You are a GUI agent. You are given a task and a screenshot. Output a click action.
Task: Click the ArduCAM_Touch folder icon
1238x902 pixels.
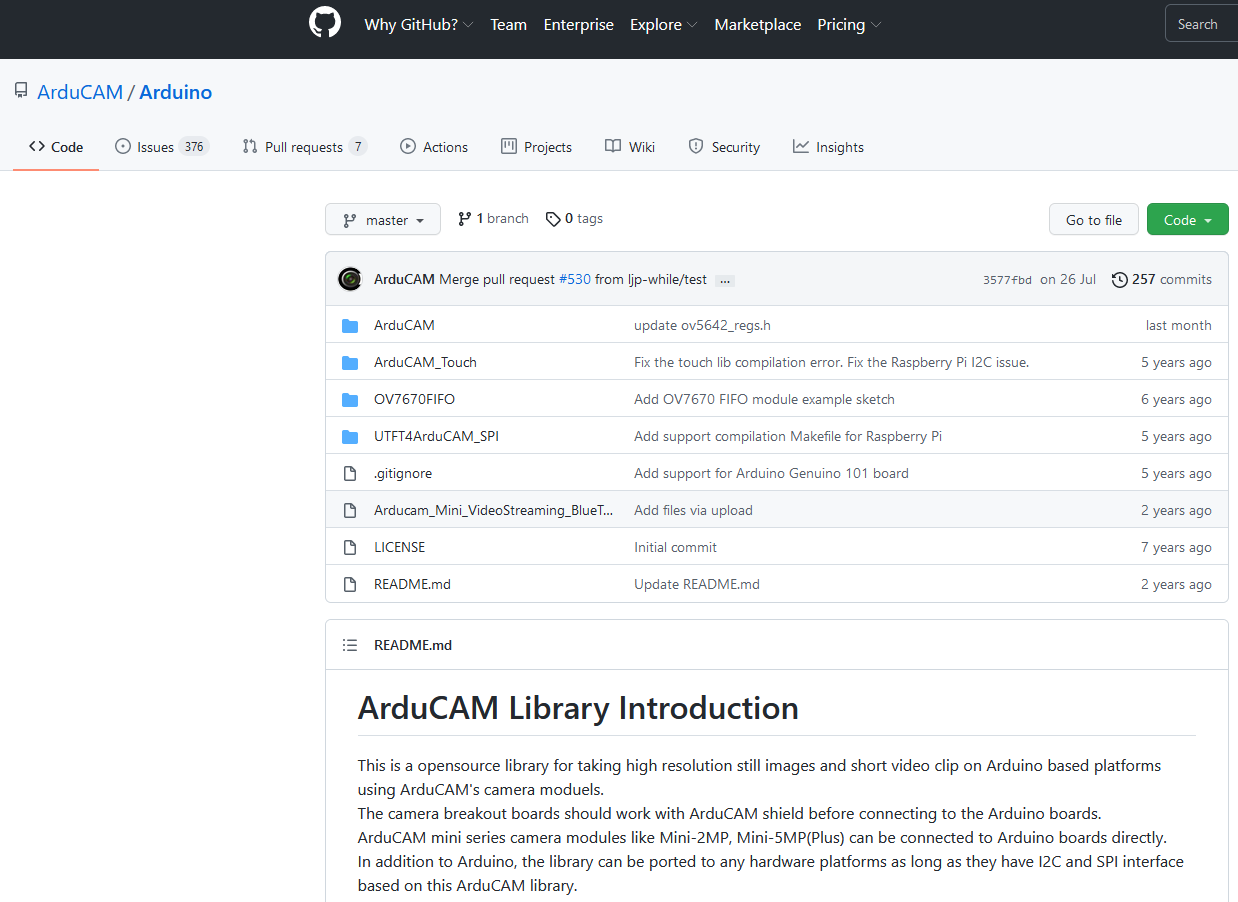(x=350, y=363)
